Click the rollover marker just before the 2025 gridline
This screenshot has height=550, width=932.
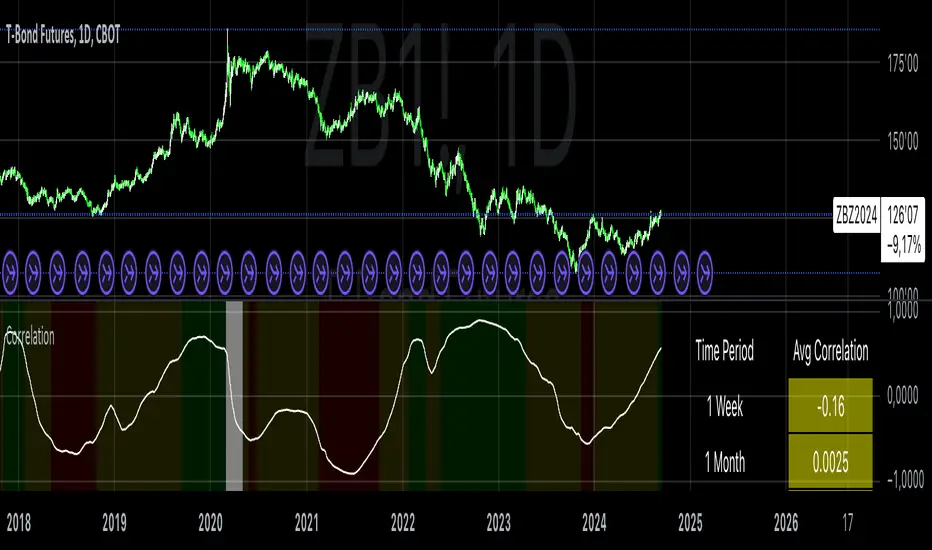pos(681,273)
